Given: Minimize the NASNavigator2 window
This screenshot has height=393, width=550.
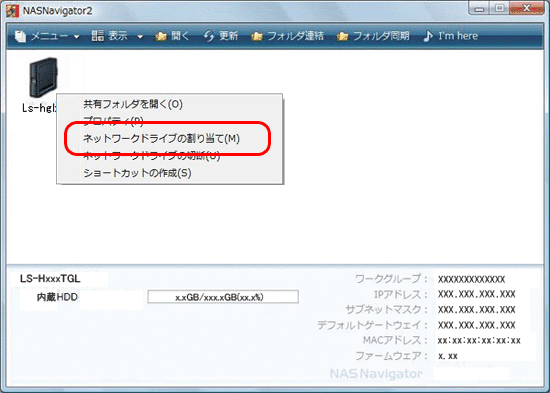Looking at the screenshot, I should pyautogui.click(x=479, y=8).
